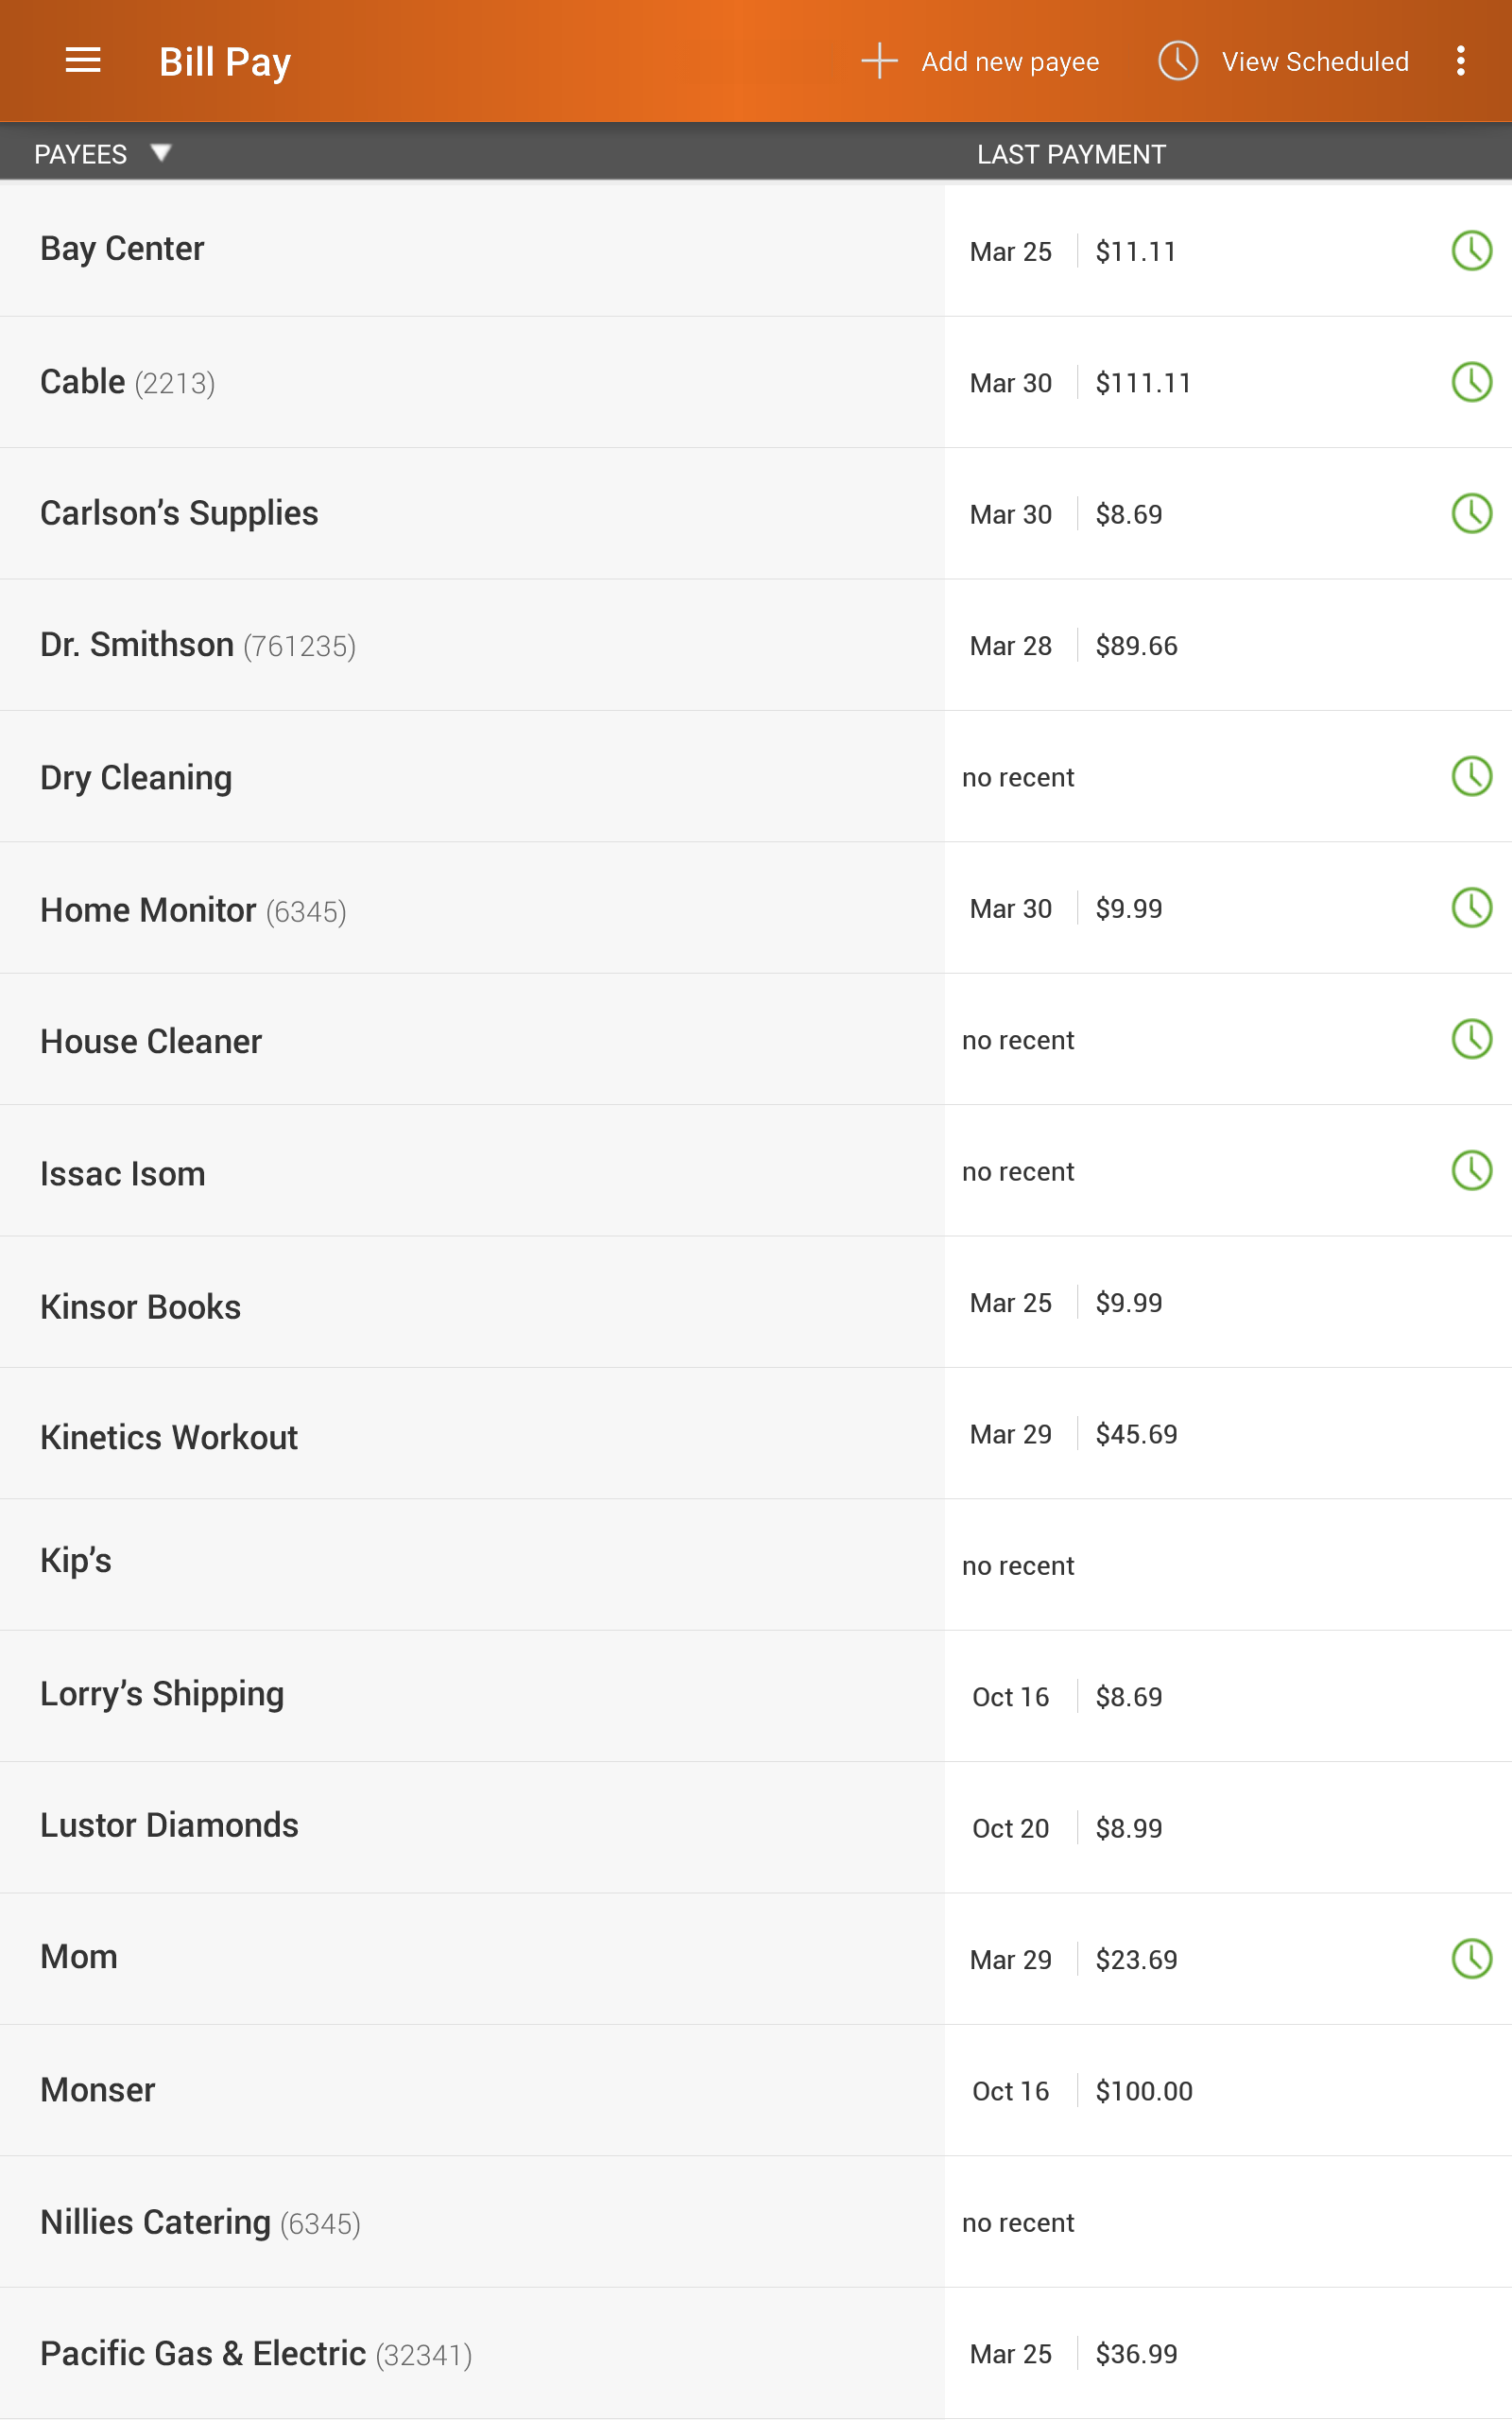This screenshot has height=2420, width=1512.
Task: Click LAST PAYMENT column header
Action: pyautogui.click(x=1071, y=154)
